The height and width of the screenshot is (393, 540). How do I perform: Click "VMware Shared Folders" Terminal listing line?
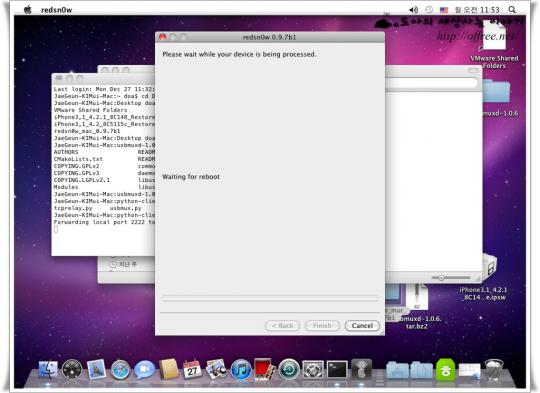91,110
